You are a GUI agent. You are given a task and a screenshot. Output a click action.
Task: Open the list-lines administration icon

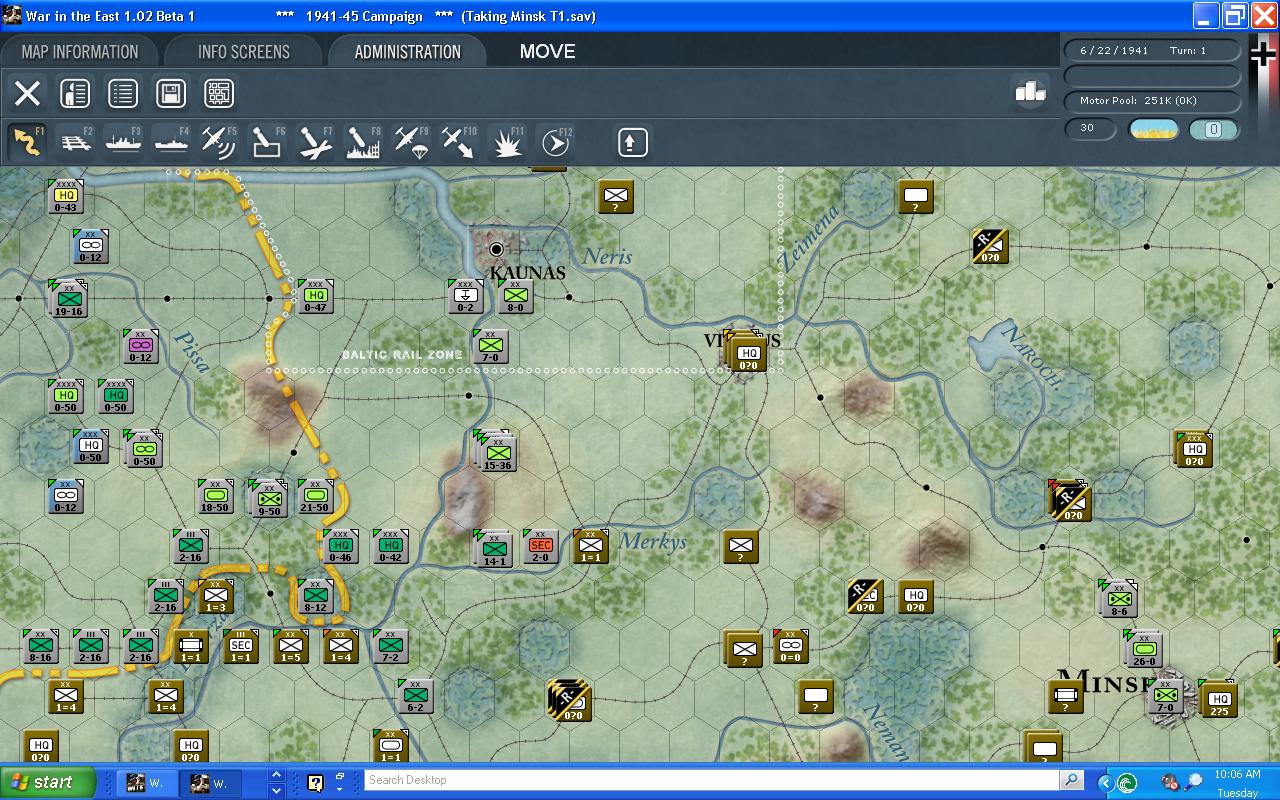coord(123,93)
